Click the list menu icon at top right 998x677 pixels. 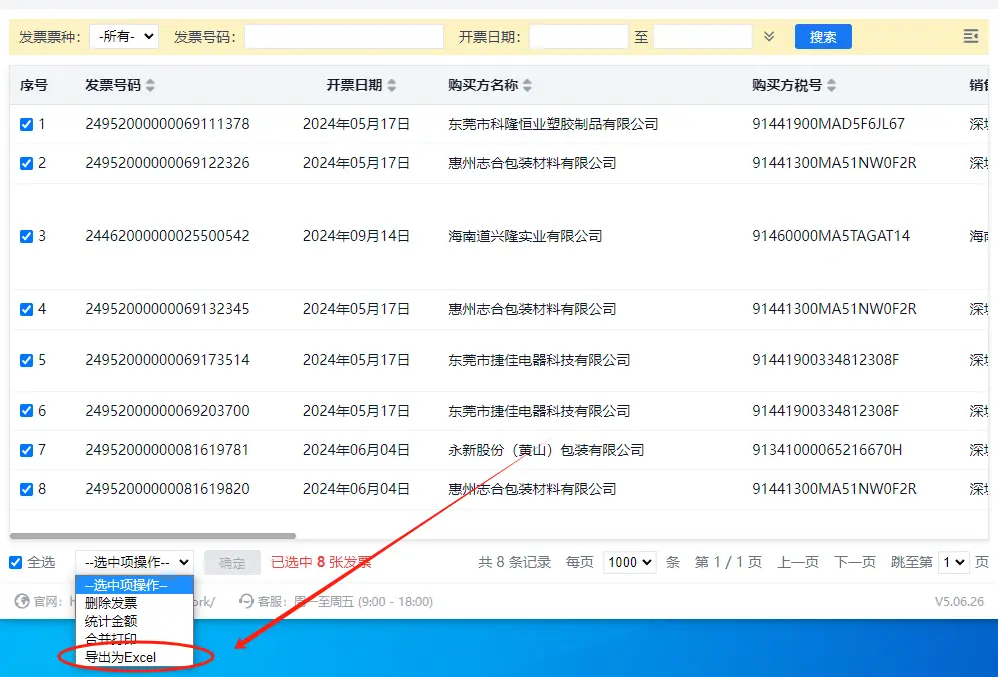(971, 36)
